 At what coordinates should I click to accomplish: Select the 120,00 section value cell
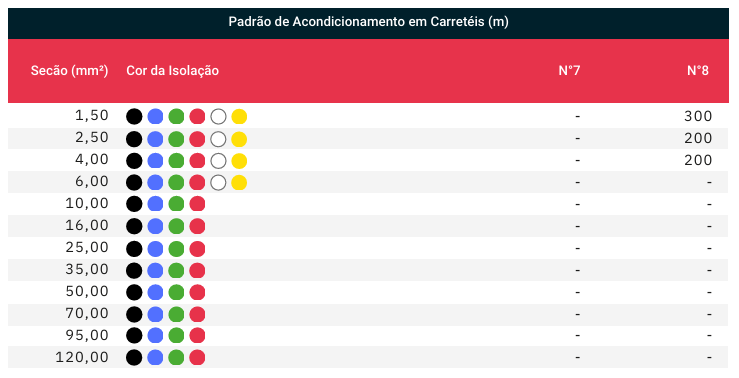[x=82, y=357]
